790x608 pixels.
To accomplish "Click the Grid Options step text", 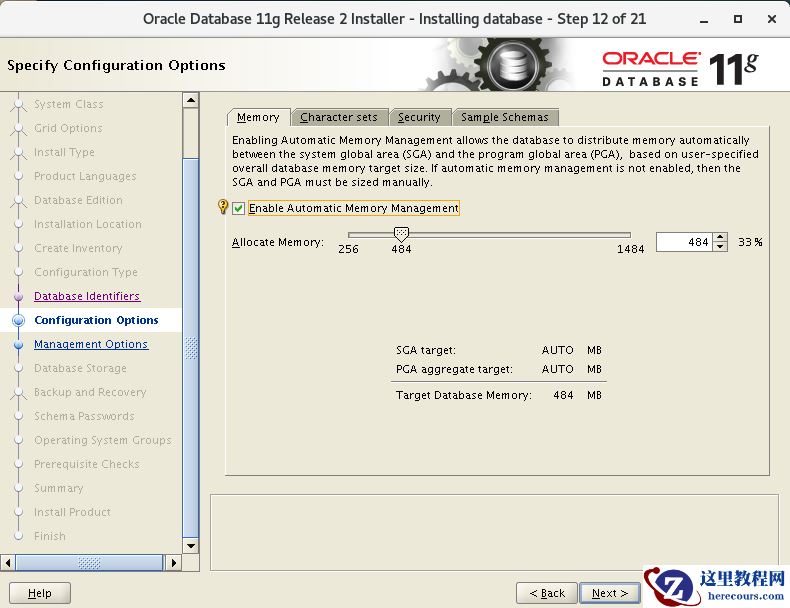I will click(x=68, y=128).
